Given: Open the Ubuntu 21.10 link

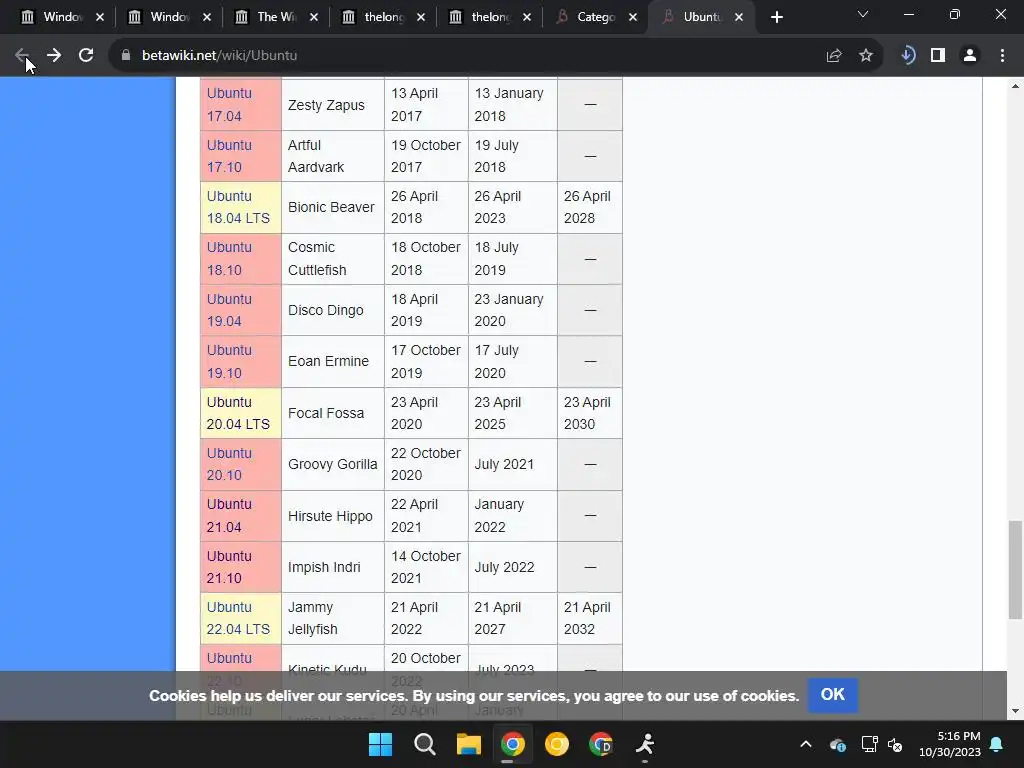Looking at the screenshot, I should pos(229,567).
